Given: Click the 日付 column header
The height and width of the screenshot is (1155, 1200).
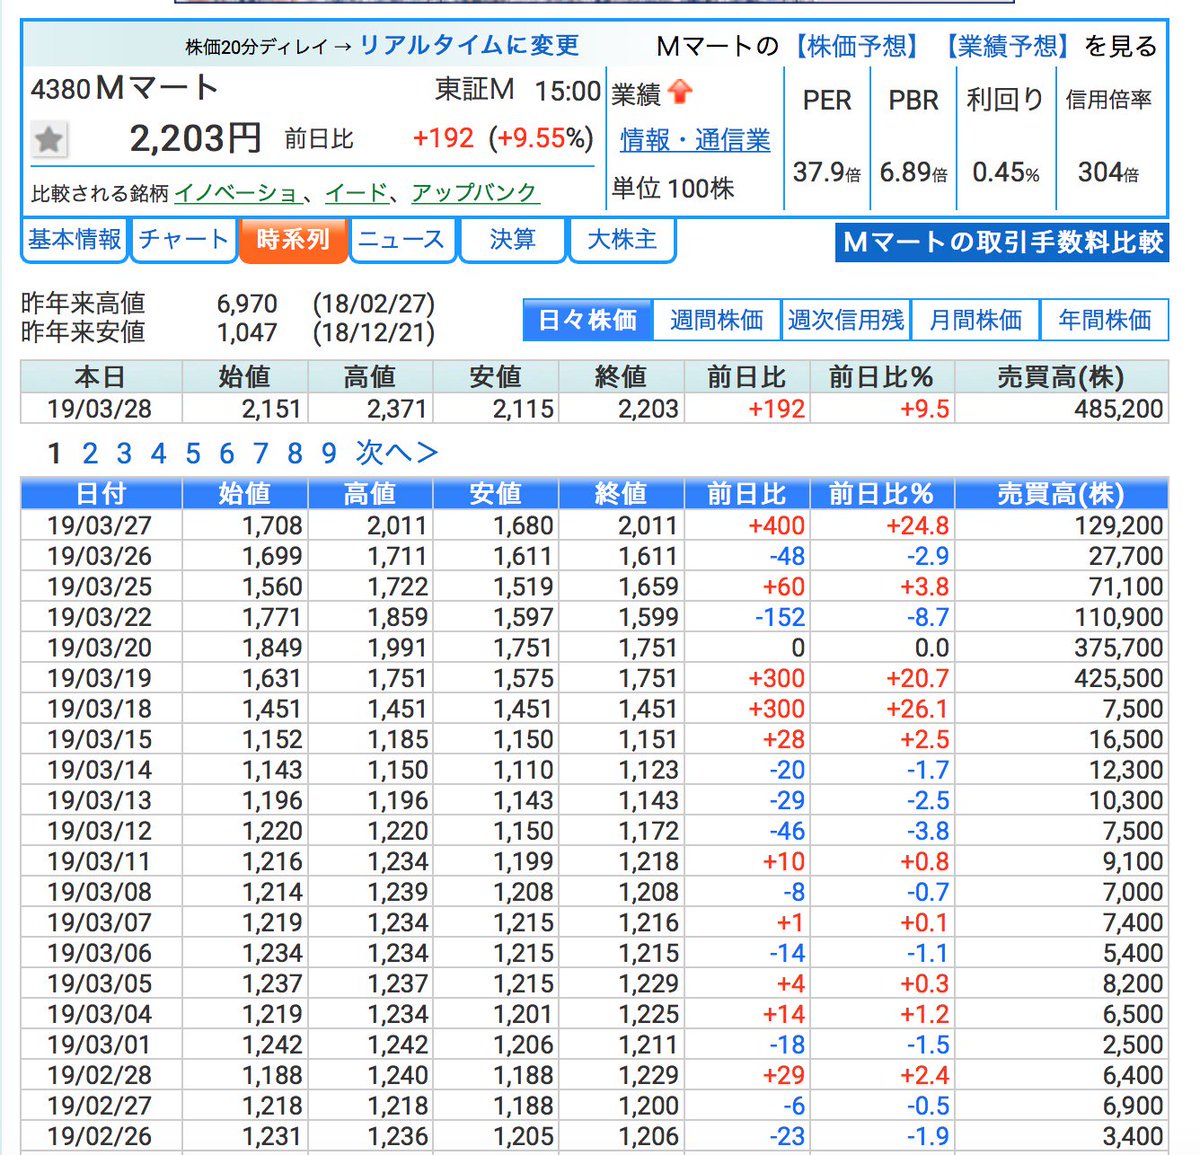Looking at the screenshot, I should pos(101,494).
